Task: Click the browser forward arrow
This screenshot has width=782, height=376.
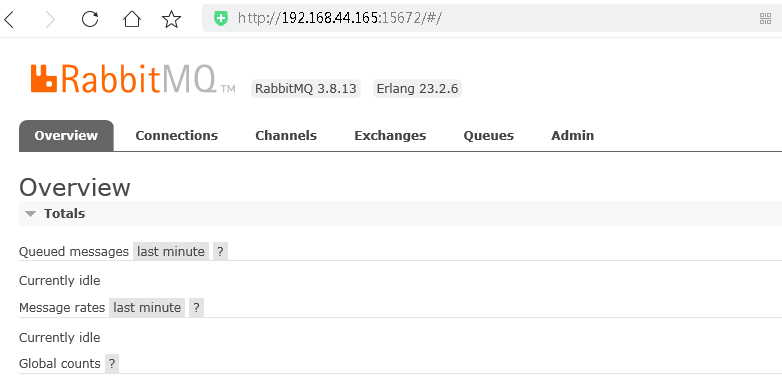Action: pyautogui.click(x=50, y=19)
